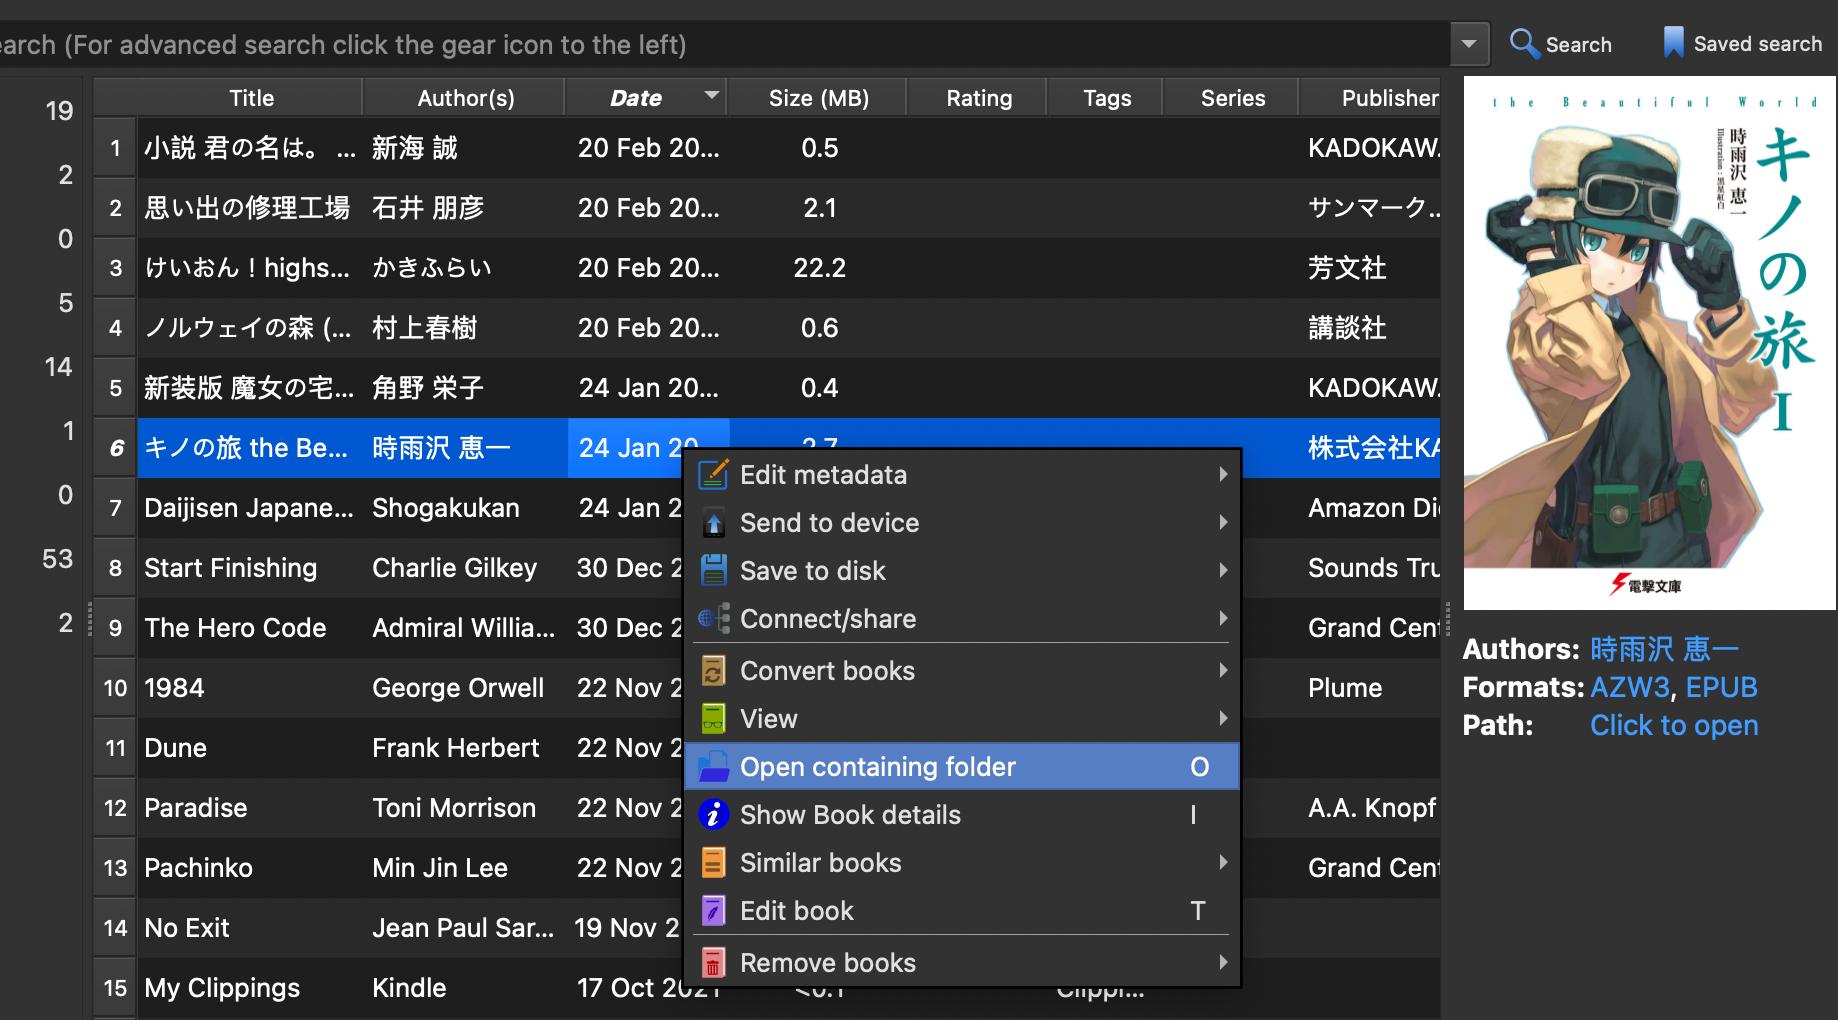Viewport: 1838px width, 1020px height.
Task: Sort by the Rating column header
Action: (979, 98)
